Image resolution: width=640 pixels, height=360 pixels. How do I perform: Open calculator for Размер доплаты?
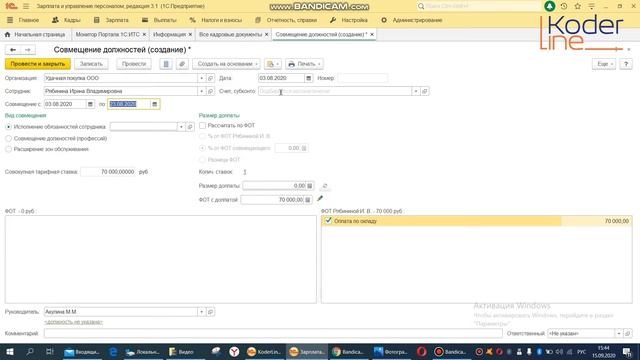click(x=310, y=186)
